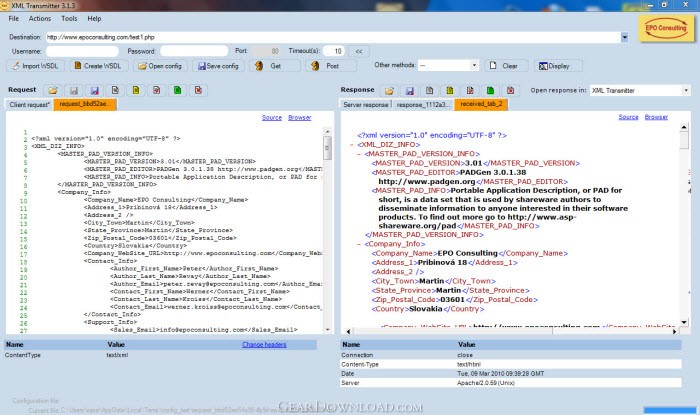Click into the Destination URL field
700x415 pixels.
click(333, 37)
